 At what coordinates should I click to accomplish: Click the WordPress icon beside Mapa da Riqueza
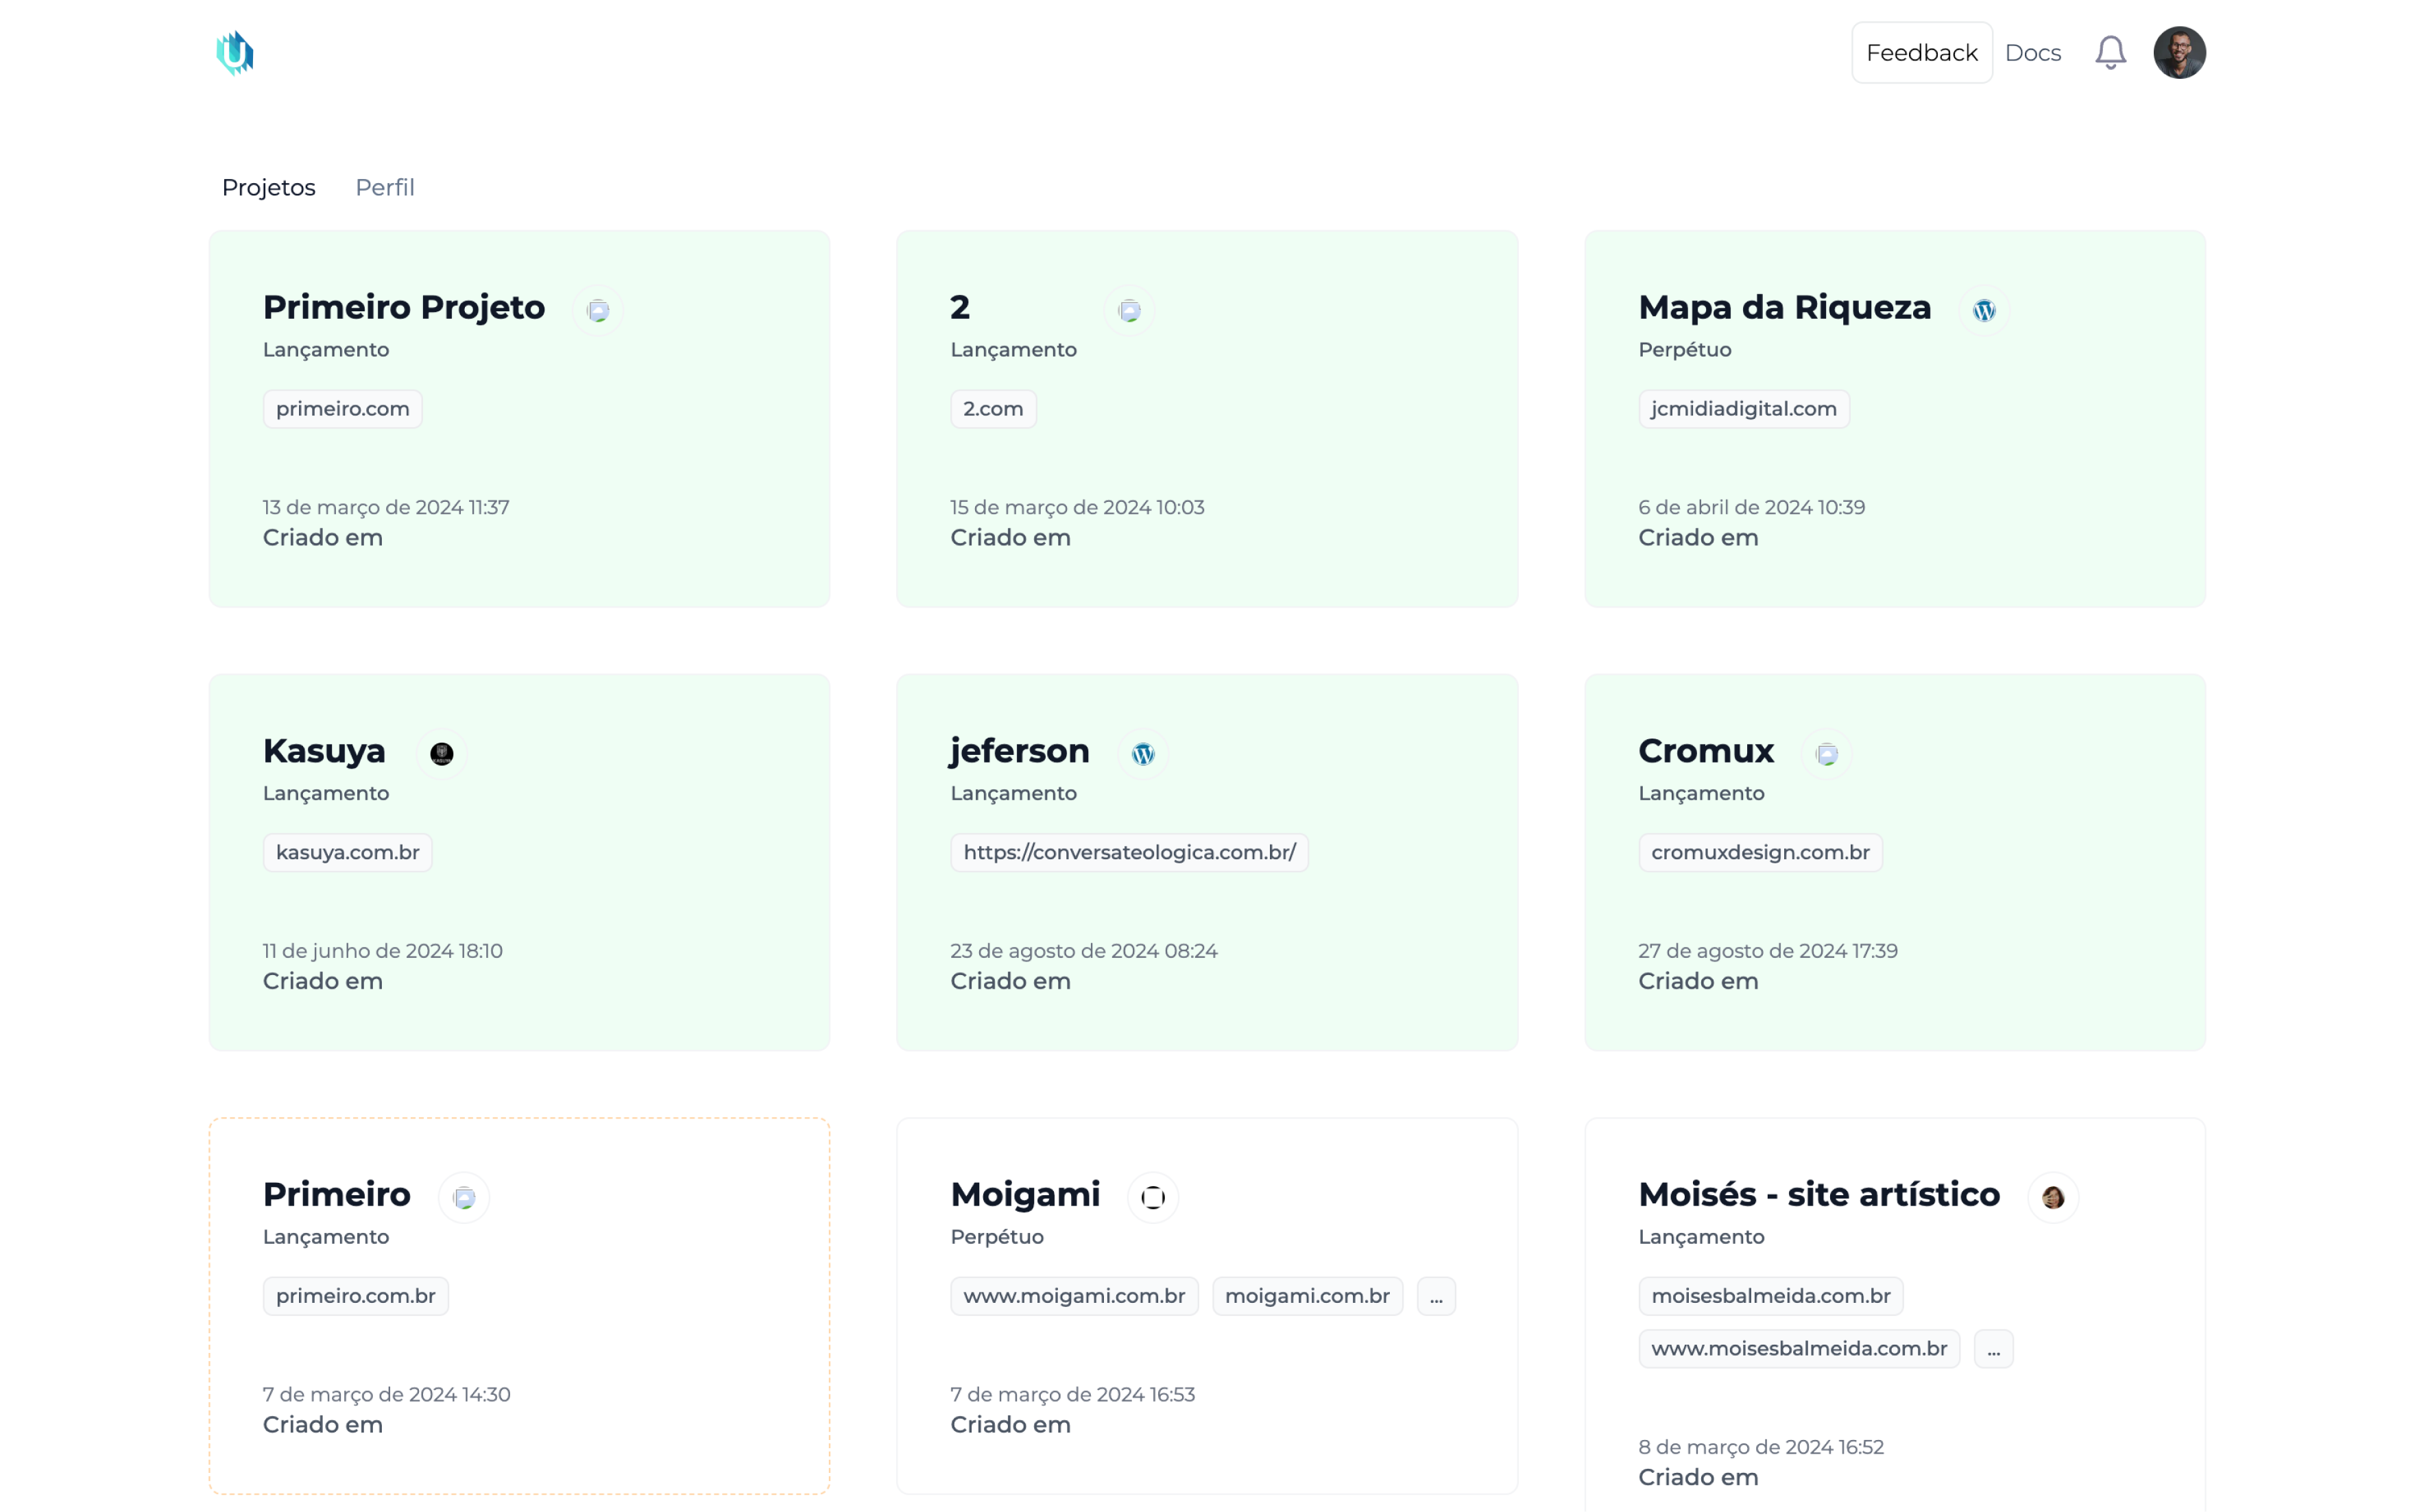1984,310
